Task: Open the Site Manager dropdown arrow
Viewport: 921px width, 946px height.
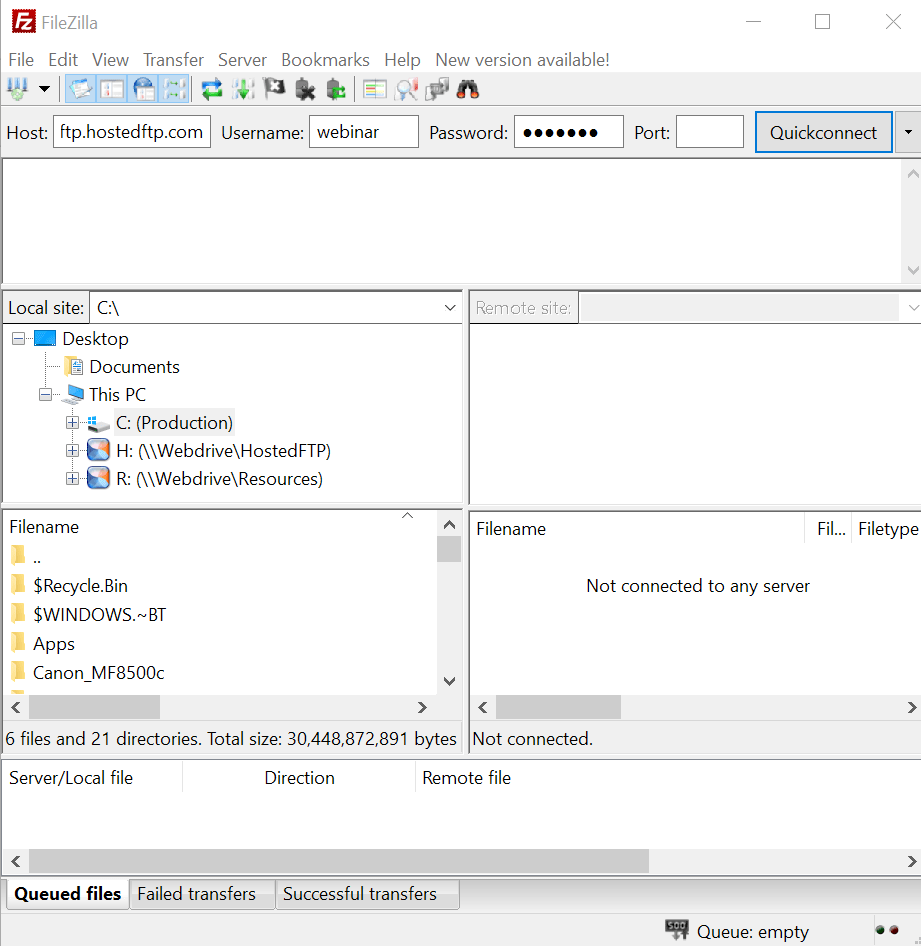Action: click(44, 88)
